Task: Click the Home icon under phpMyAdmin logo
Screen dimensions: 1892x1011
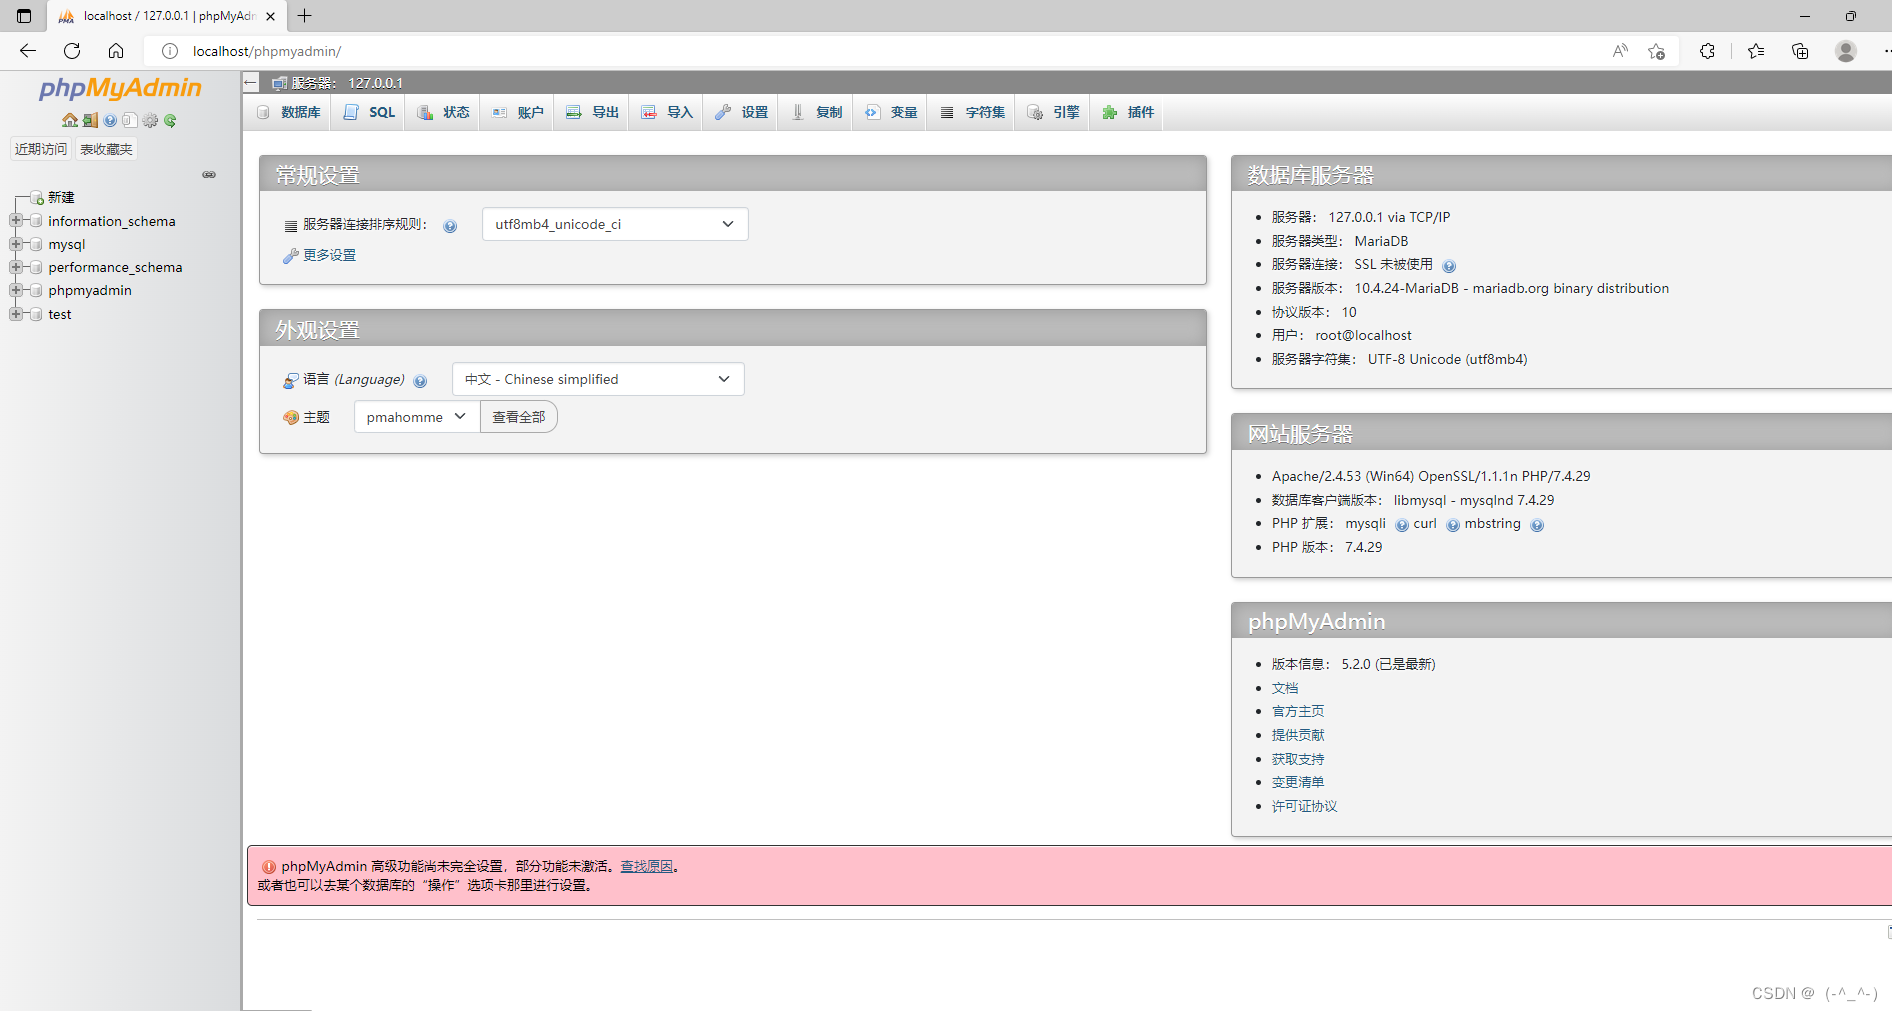Action: 69,120
